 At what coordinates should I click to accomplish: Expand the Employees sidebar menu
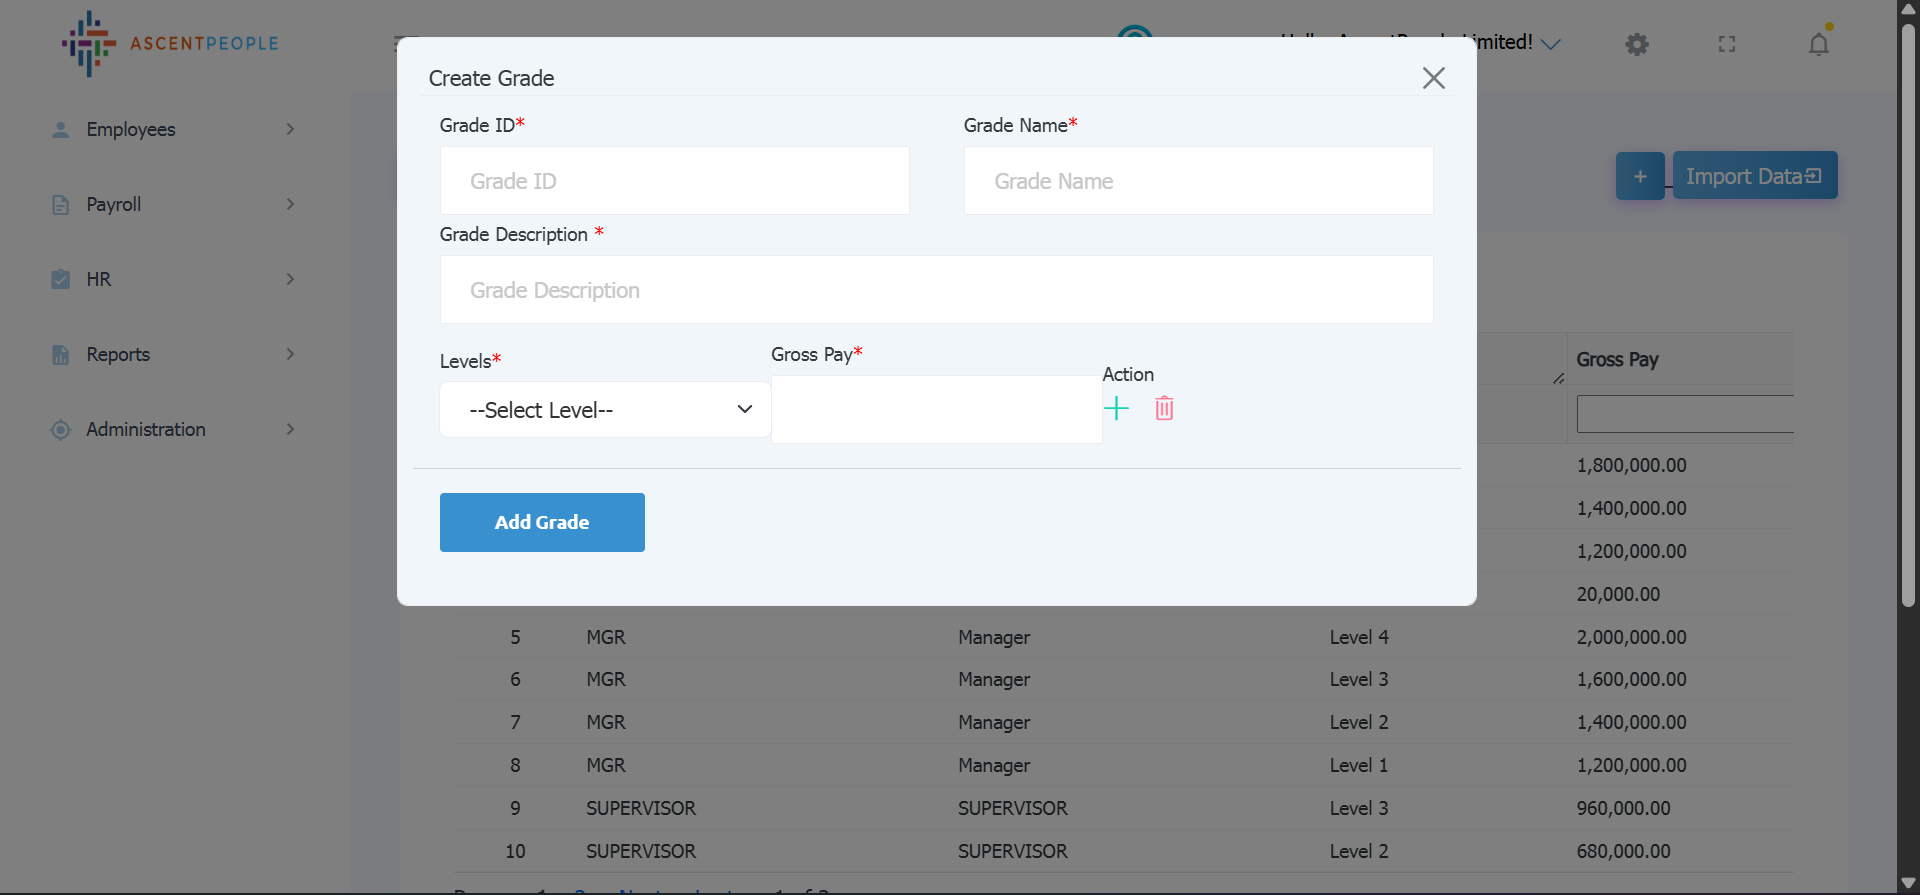(x=172, y=129)
